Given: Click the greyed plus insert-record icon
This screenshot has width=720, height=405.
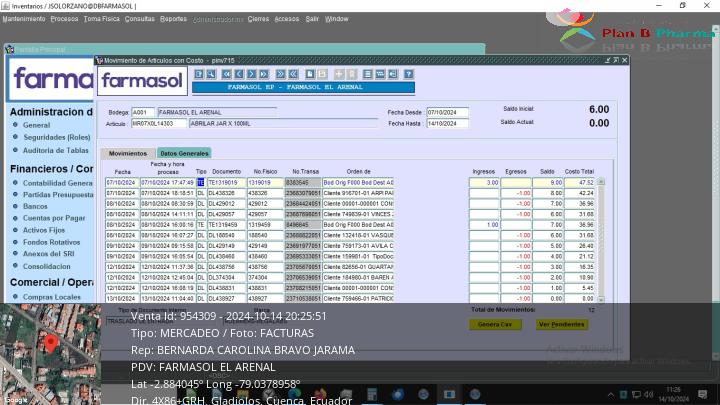Looking at the screenshot, I should point(339,74).
